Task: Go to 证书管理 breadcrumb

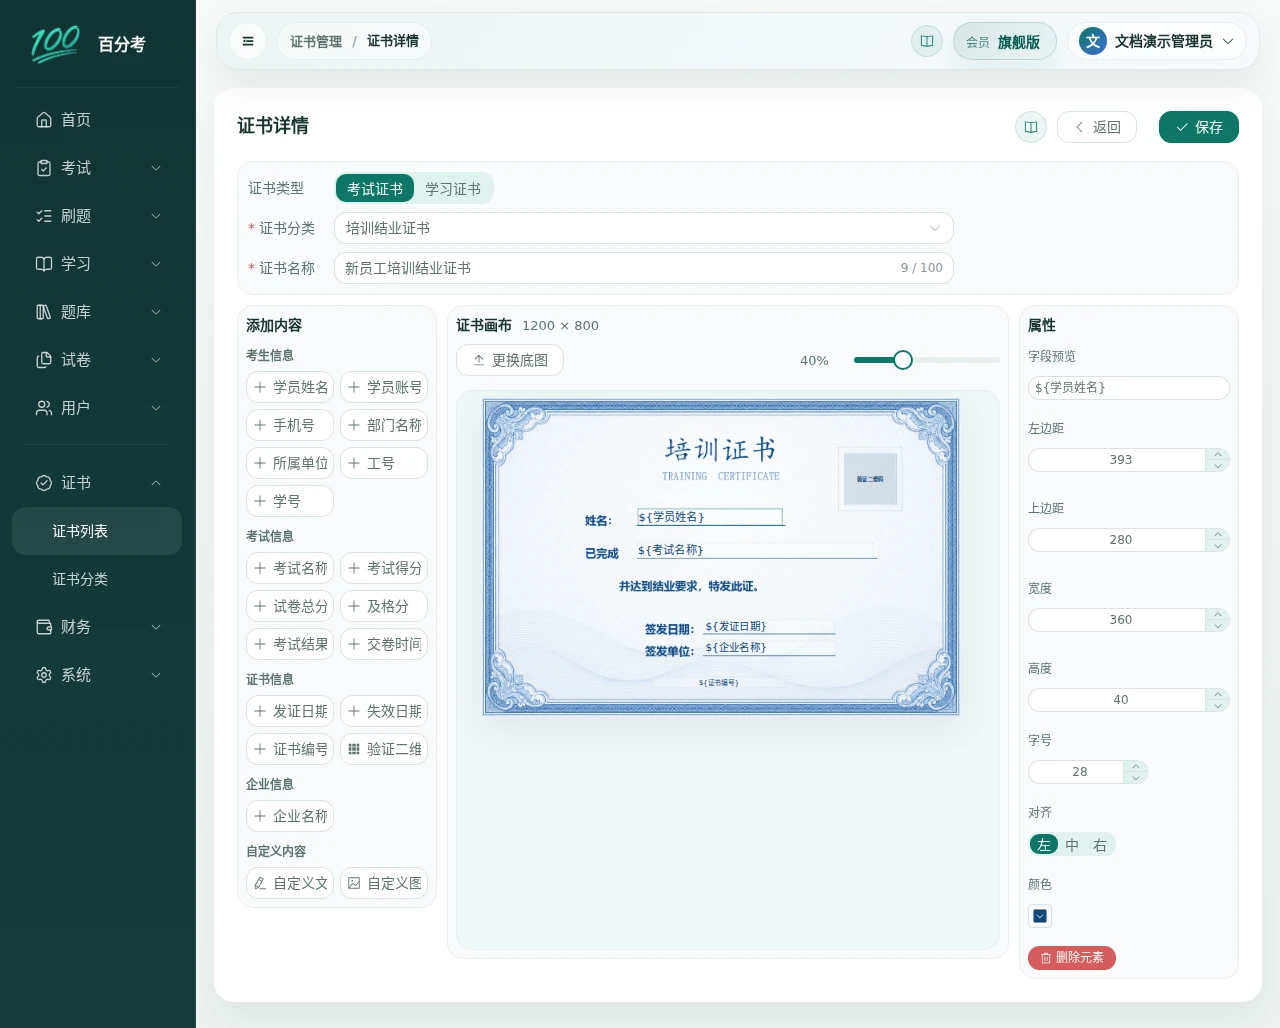Action: (316, 41)
